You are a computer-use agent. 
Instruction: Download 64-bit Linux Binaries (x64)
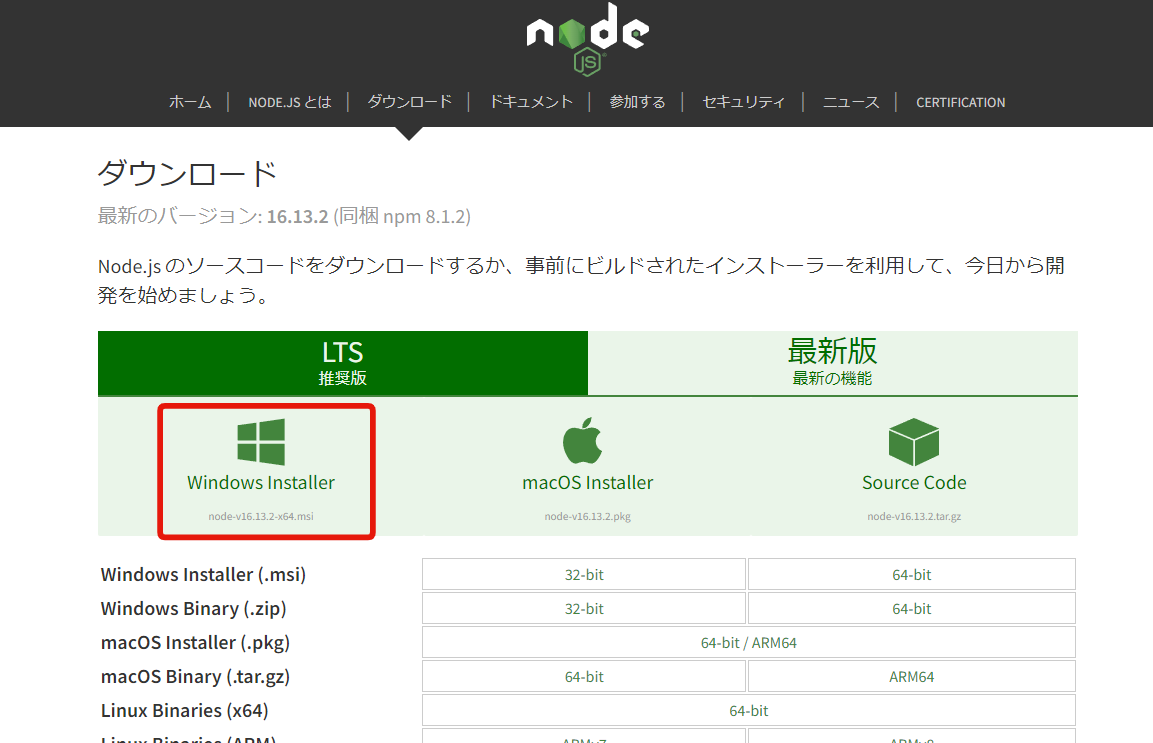[749, 711]
